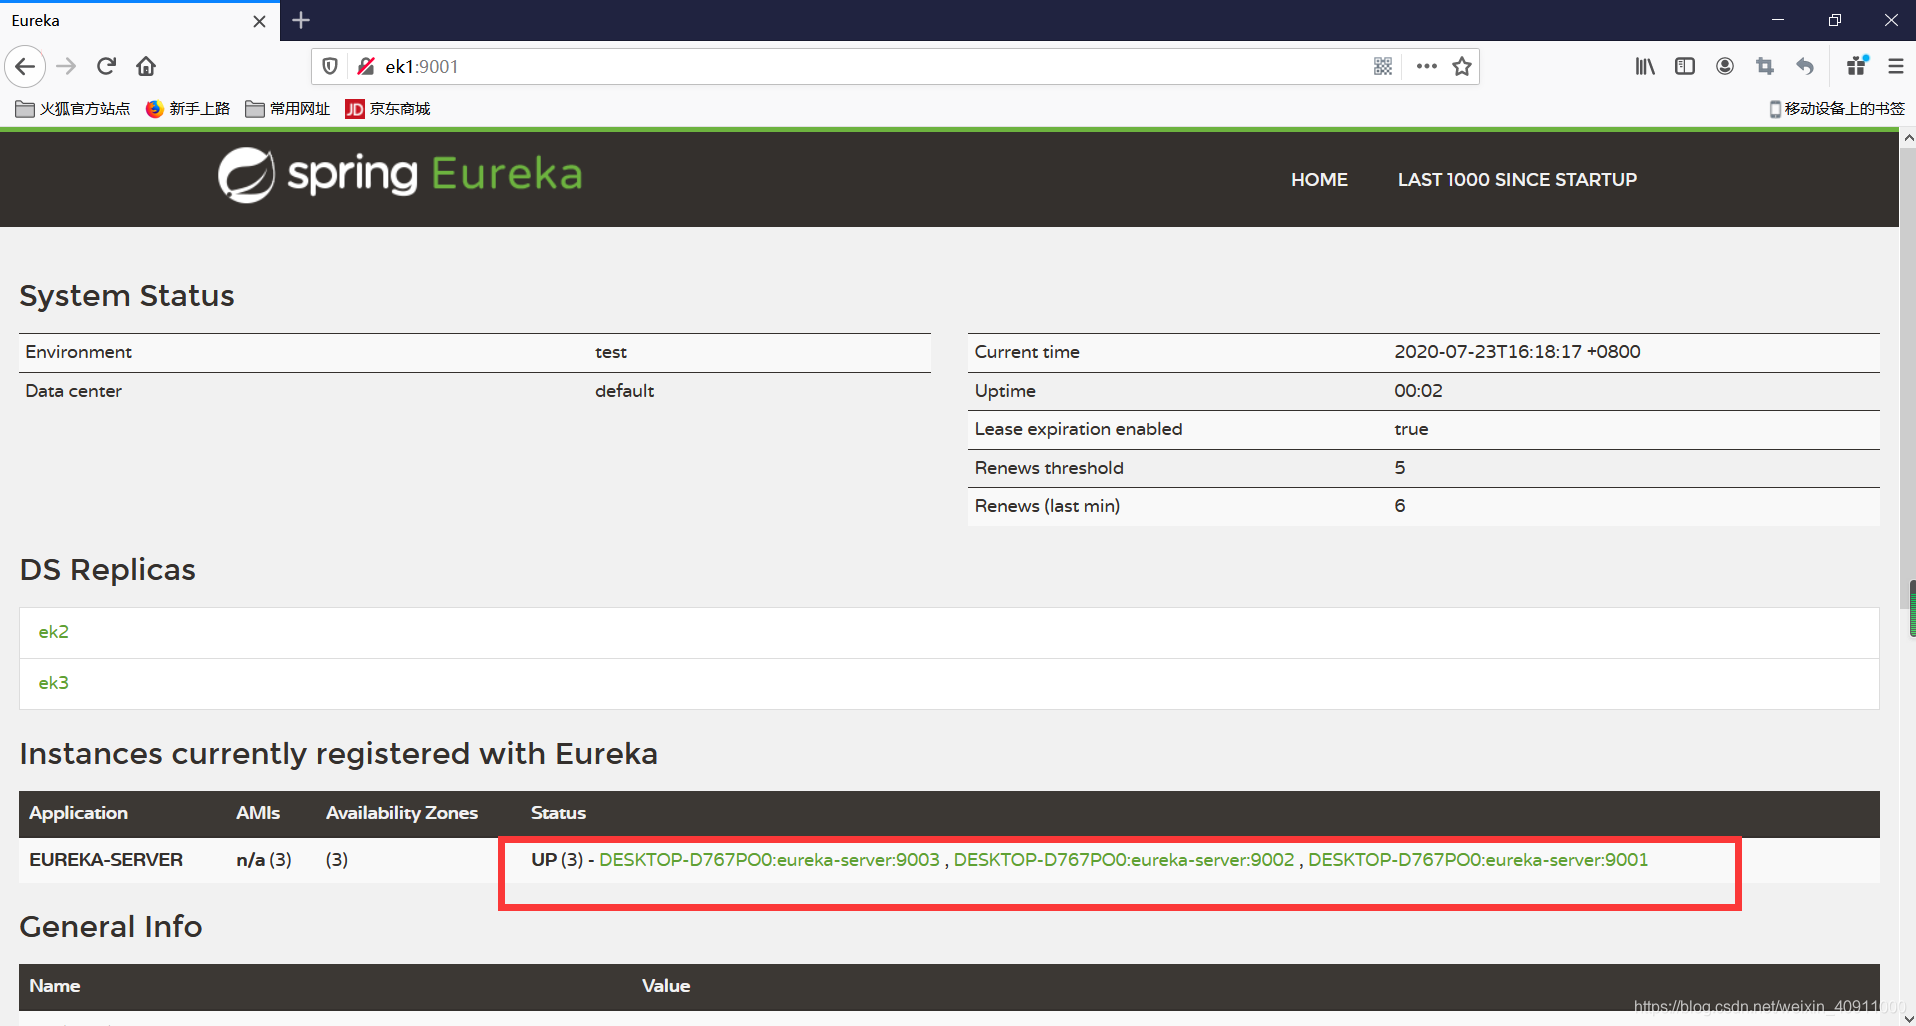This screenshot has height=1026, width=1916.
Task: Open the Firefox account icon
Action: pyautogui.click(x=1725, y=67)
